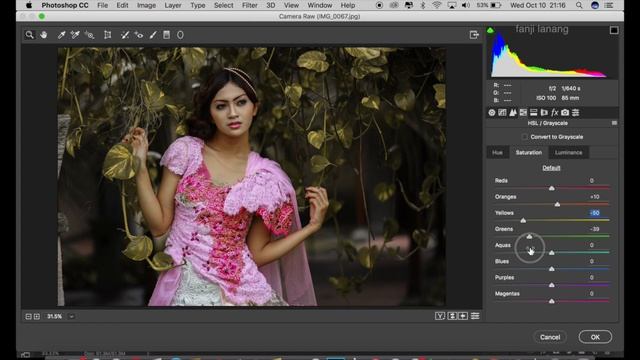Image resolution: width=640 pixels, height=360 pixels.
Task: Click the Blues saturation slider handle
Action: [551, 269]
